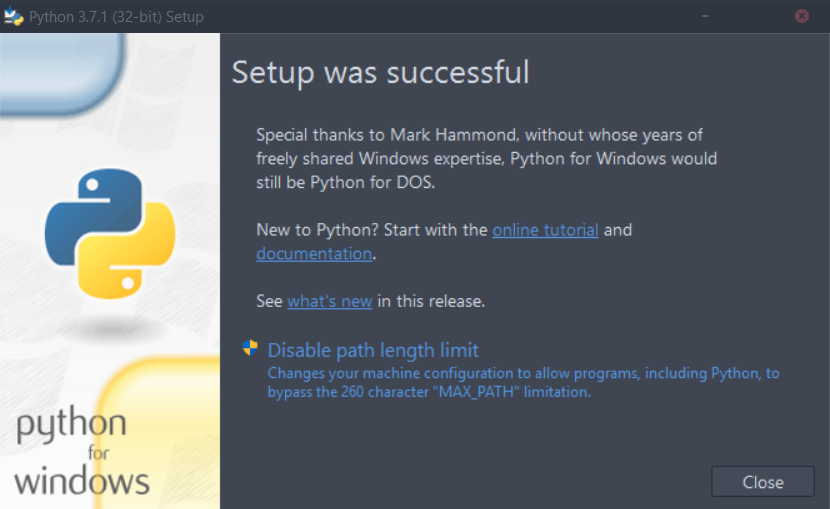Close the window with the red X
Screen dimensions: 830x509
pyautogui.click(x=802, y=16)
